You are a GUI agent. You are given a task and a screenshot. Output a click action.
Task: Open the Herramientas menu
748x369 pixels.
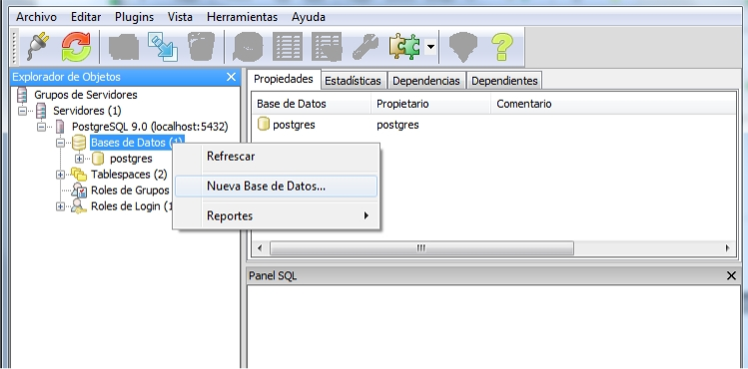(x=242, y=17)
